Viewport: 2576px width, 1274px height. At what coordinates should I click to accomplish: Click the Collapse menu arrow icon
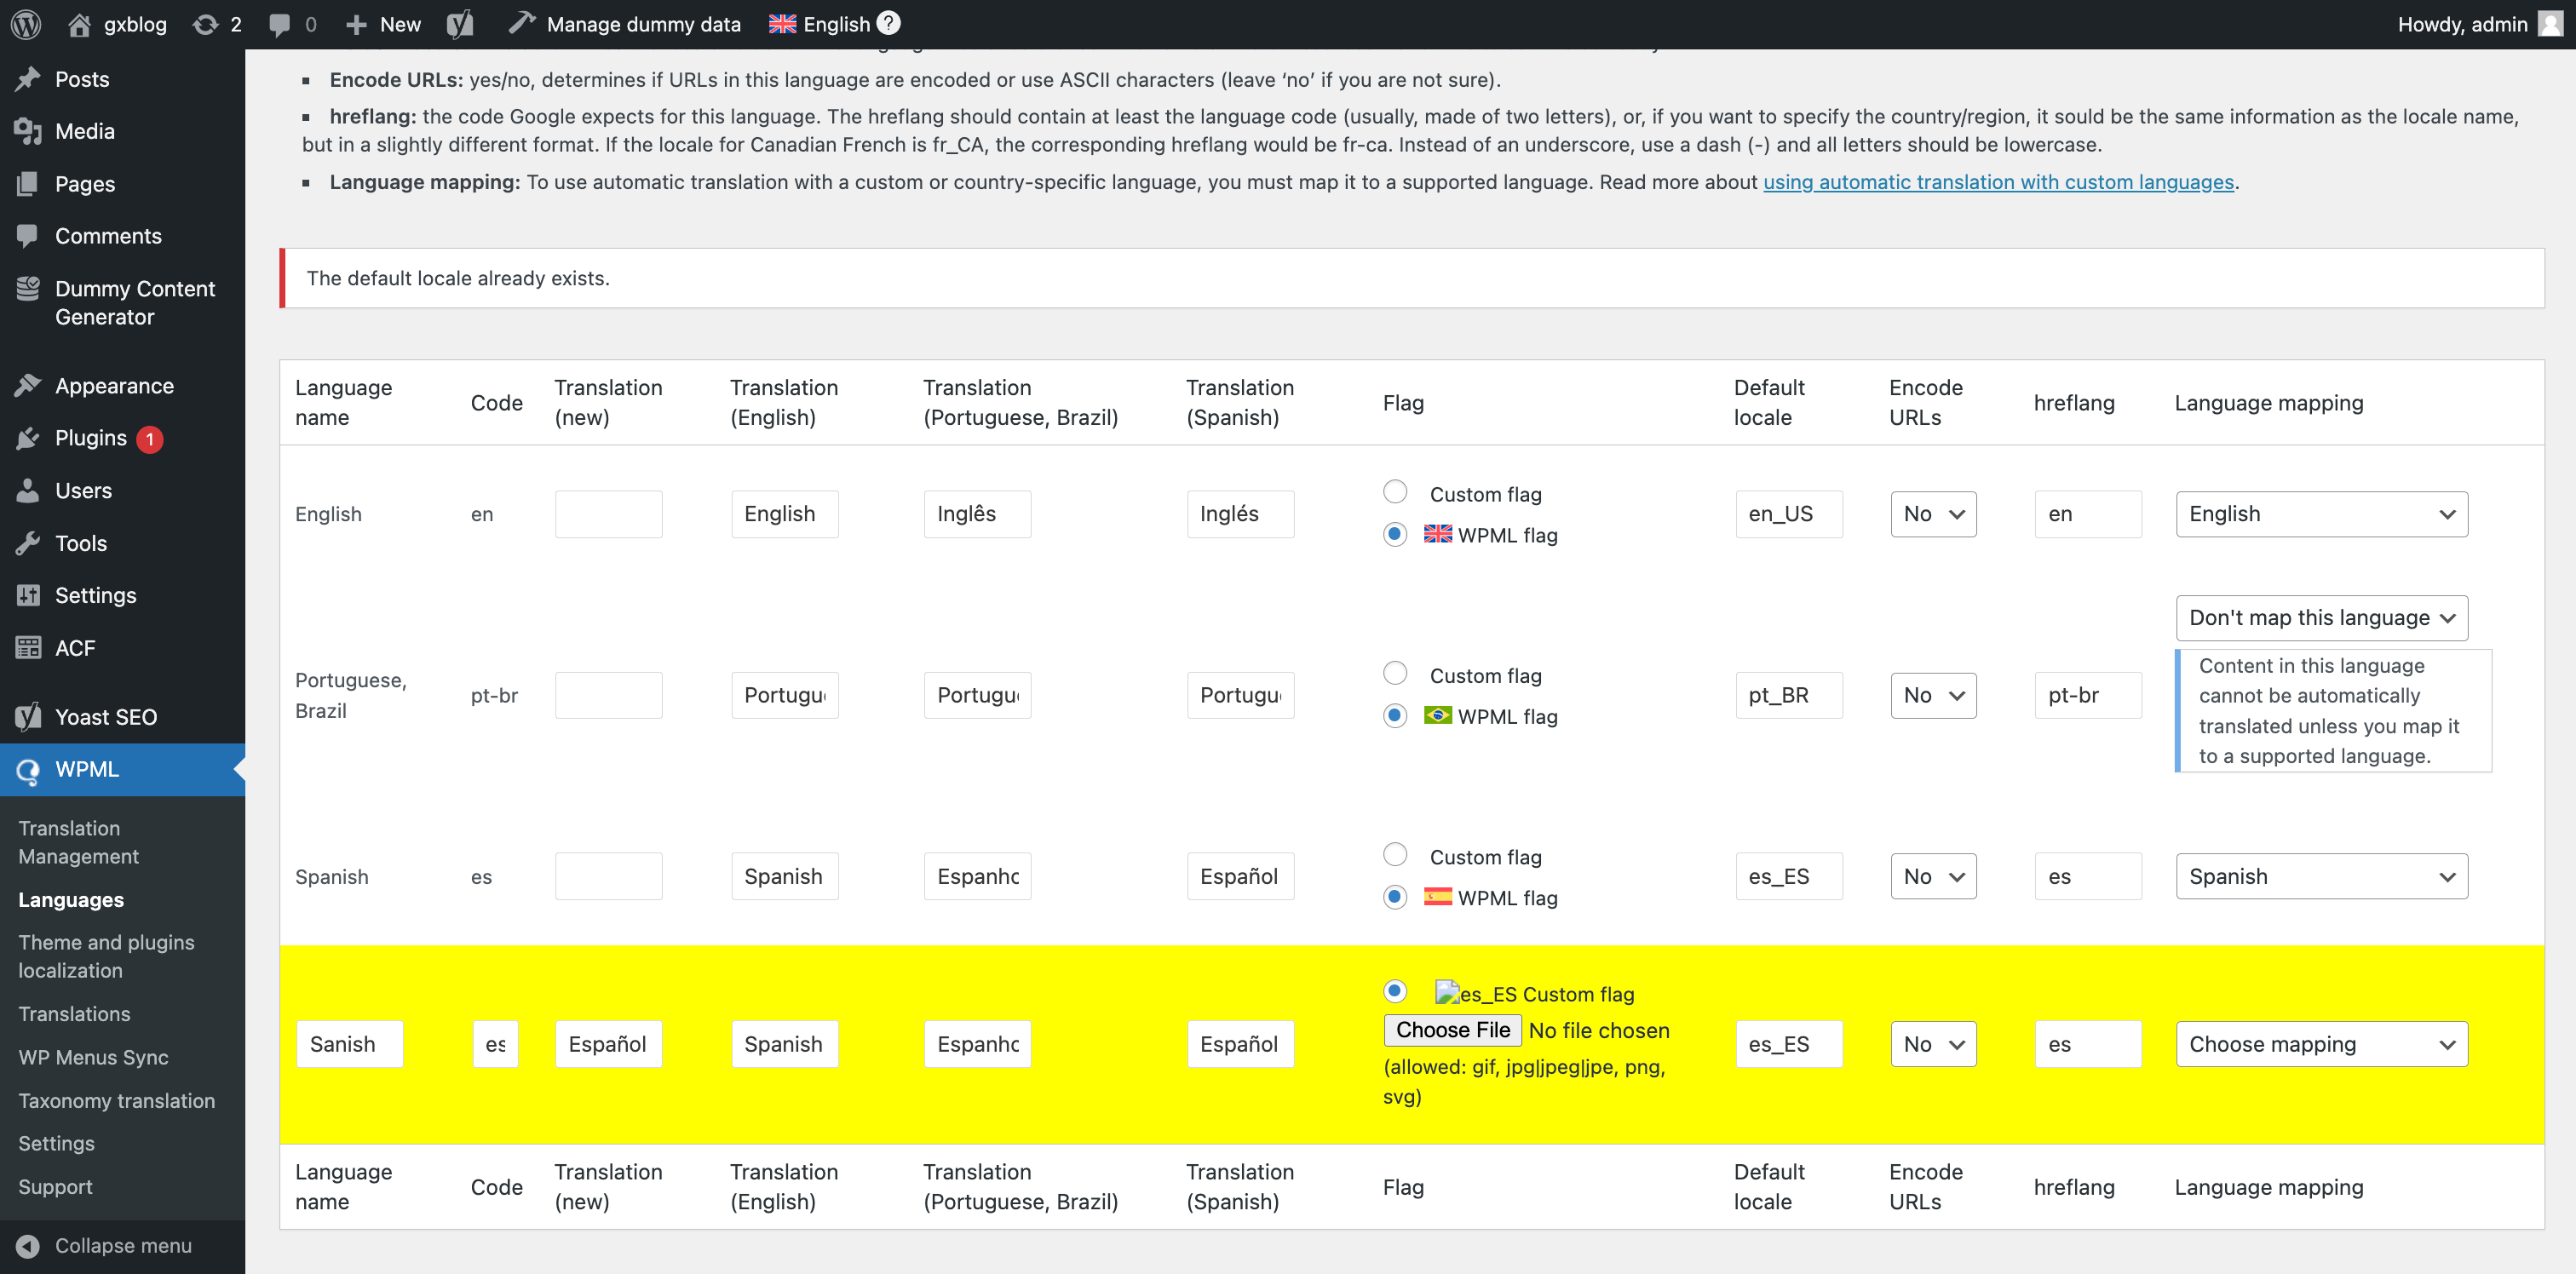[x=28, y=1245]
